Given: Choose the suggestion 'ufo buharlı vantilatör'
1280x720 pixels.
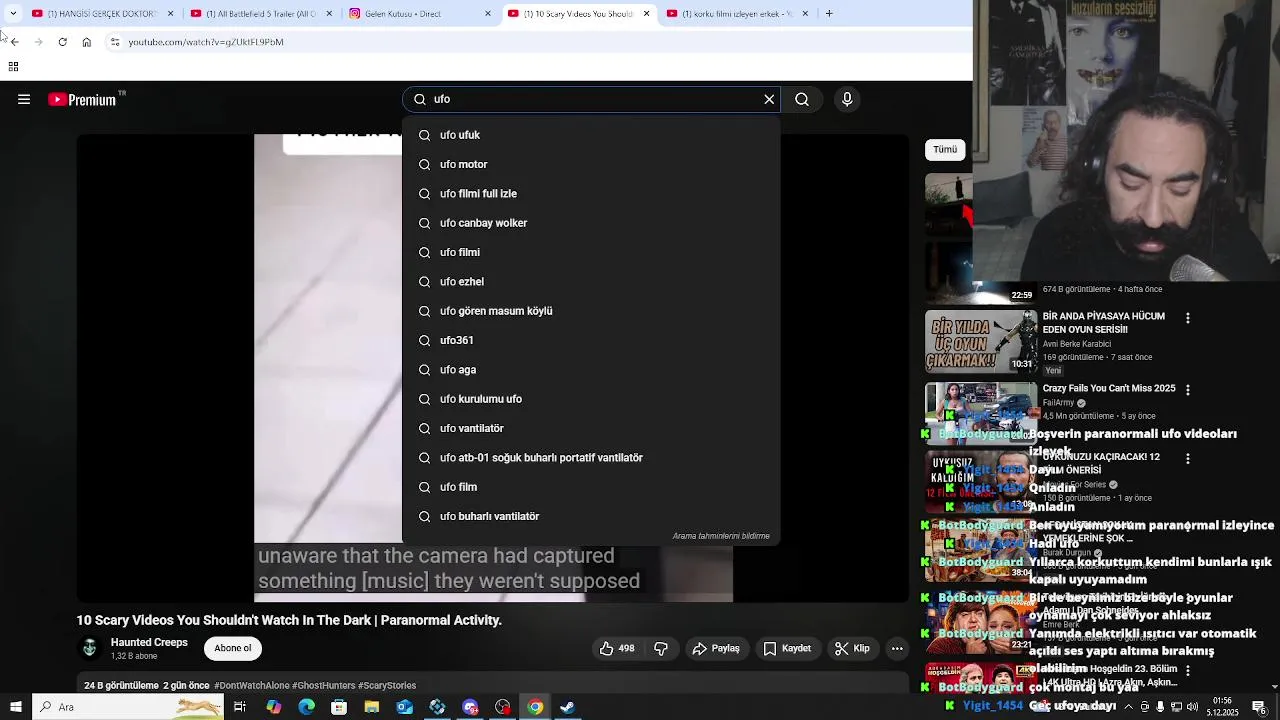Looking at the screenshot, I should (x=591, y=516).
